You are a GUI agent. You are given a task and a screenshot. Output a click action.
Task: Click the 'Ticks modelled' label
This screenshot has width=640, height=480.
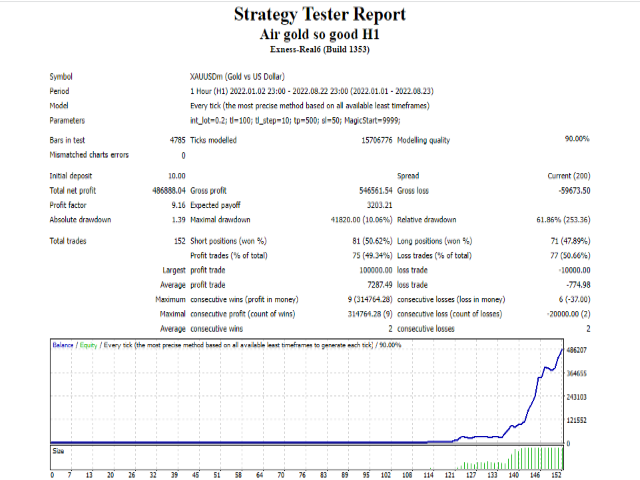pyautogui.click(x=213, y=140)
